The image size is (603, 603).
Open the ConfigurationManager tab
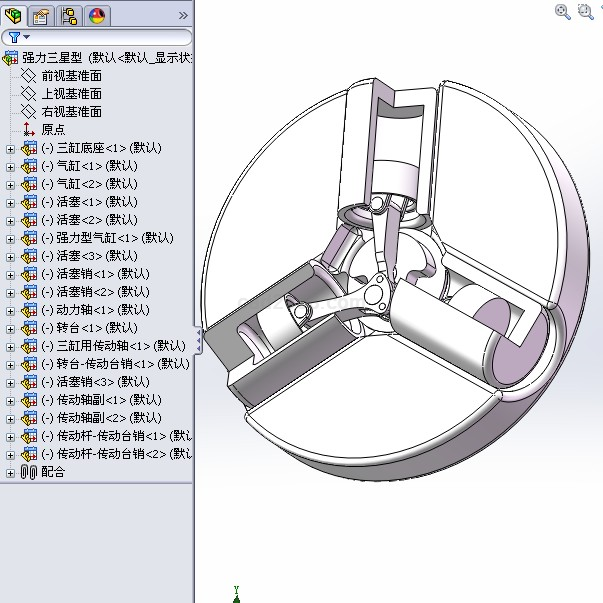point(69,15)
